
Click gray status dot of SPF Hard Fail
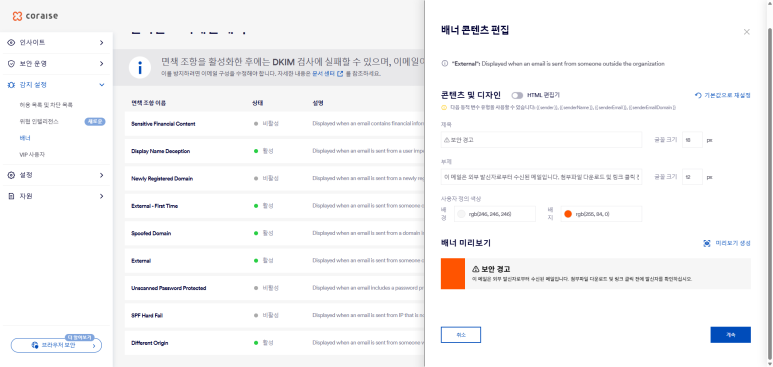(256, 315)
